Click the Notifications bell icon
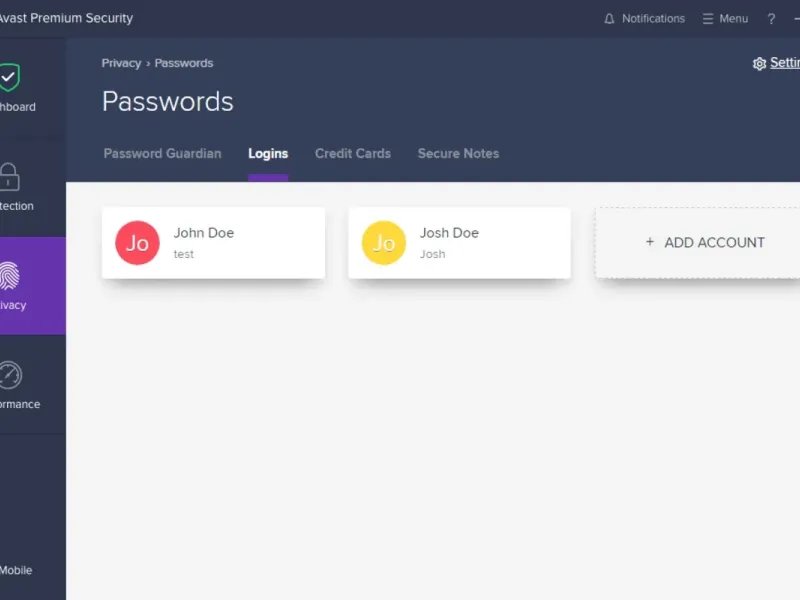The width and height of the screenshot is (800, 600). coord(609,19)
